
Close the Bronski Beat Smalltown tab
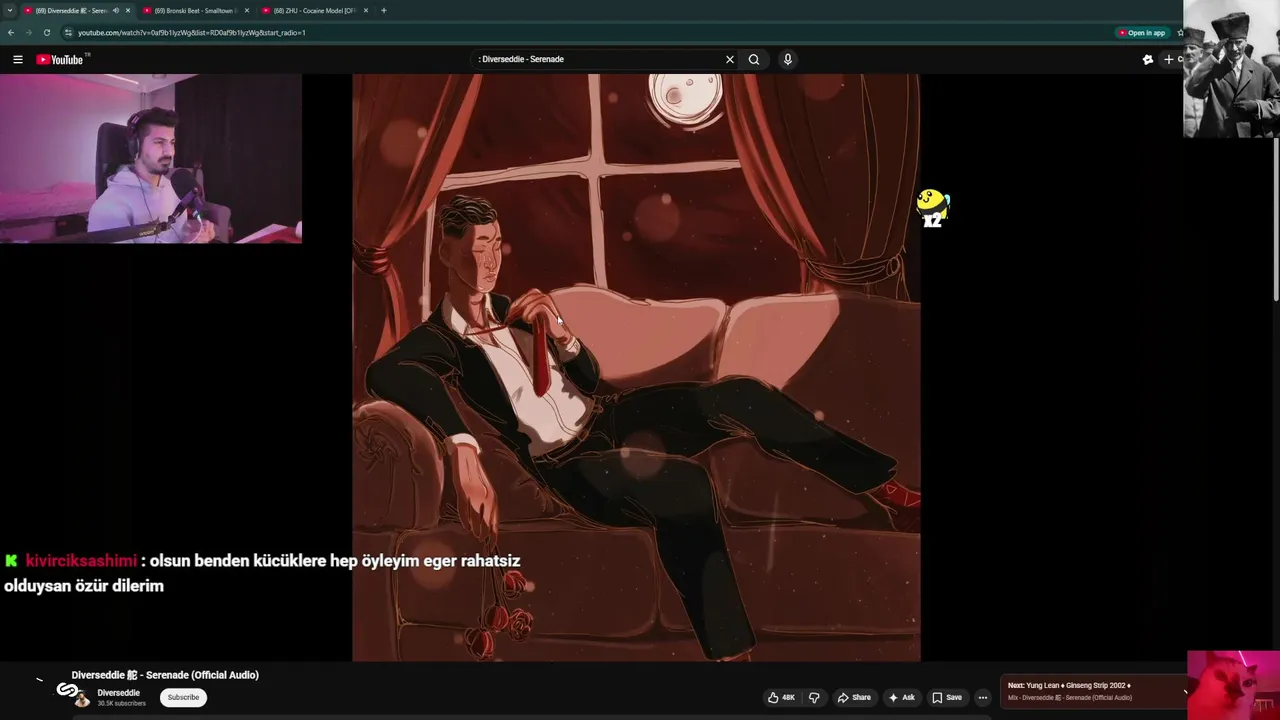[247, 10]
